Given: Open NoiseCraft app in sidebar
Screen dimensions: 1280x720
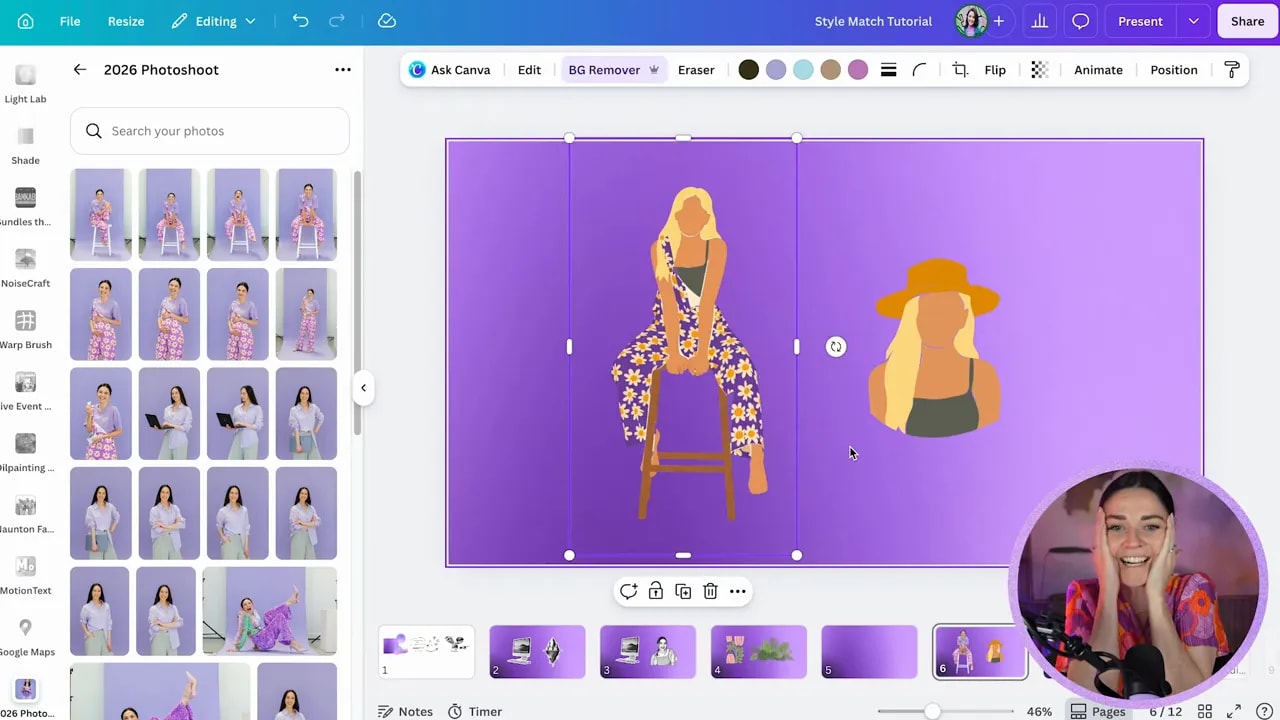Looking at the screenshot, I should tap(25, 269).
